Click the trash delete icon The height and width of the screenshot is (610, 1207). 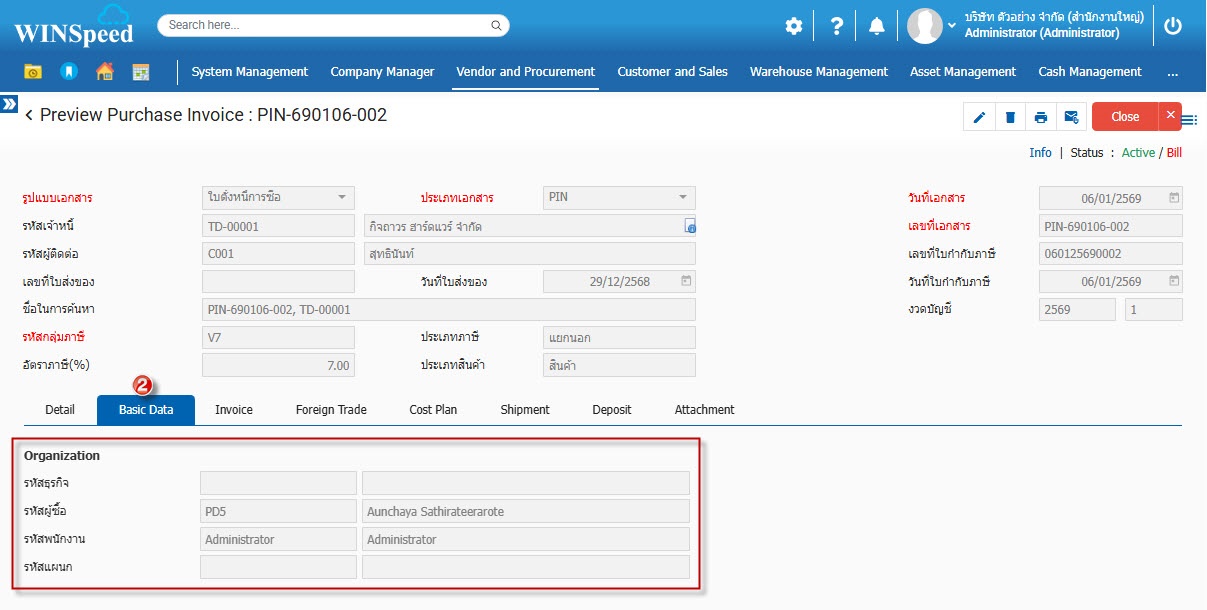point(1010,117)
